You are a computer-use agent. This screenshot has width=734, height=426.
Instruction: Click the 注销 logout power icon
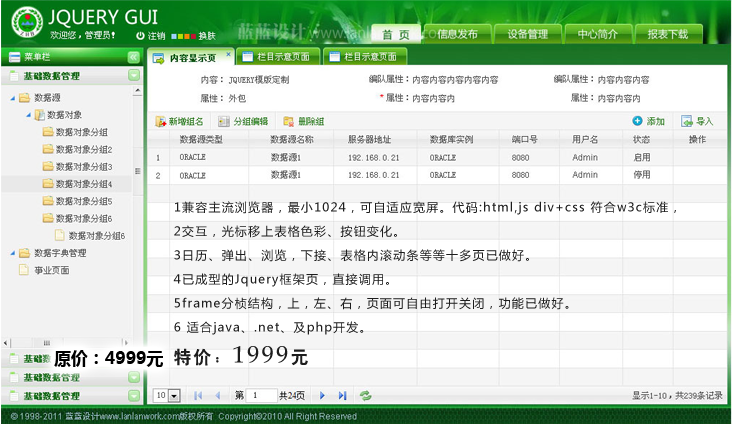(x=140, y=36)
